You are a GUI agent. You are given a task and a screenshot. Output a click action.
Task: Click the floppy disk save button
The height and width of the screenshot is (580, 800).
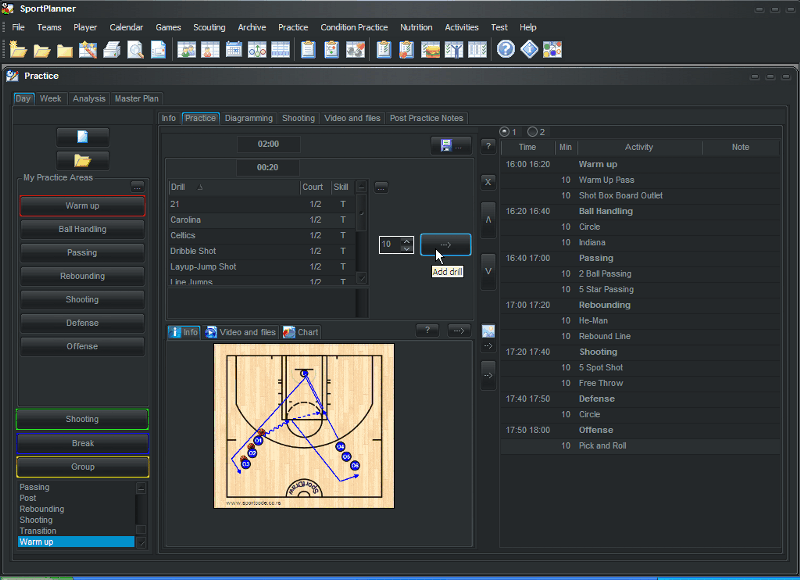451,146
